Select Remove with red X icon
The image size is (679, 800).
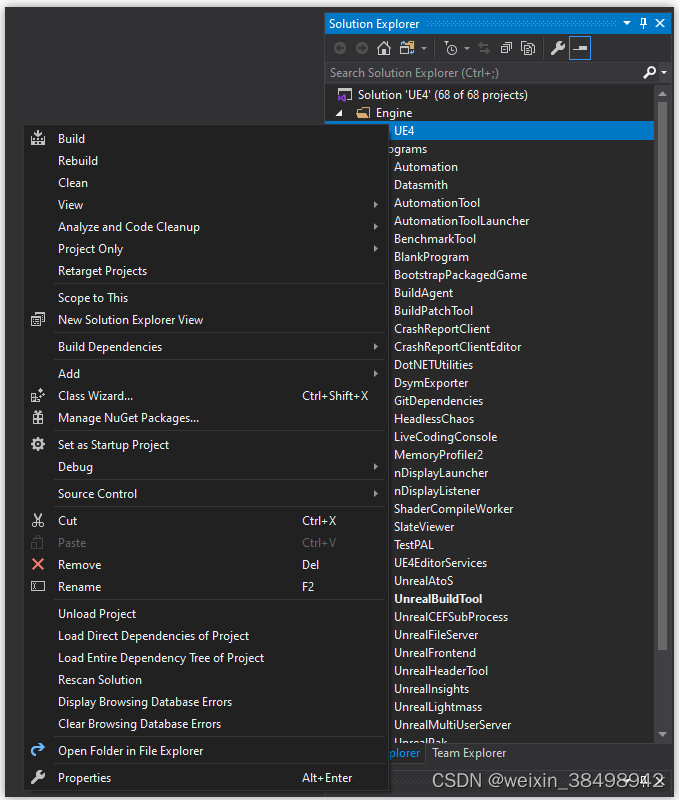point(206,565)
